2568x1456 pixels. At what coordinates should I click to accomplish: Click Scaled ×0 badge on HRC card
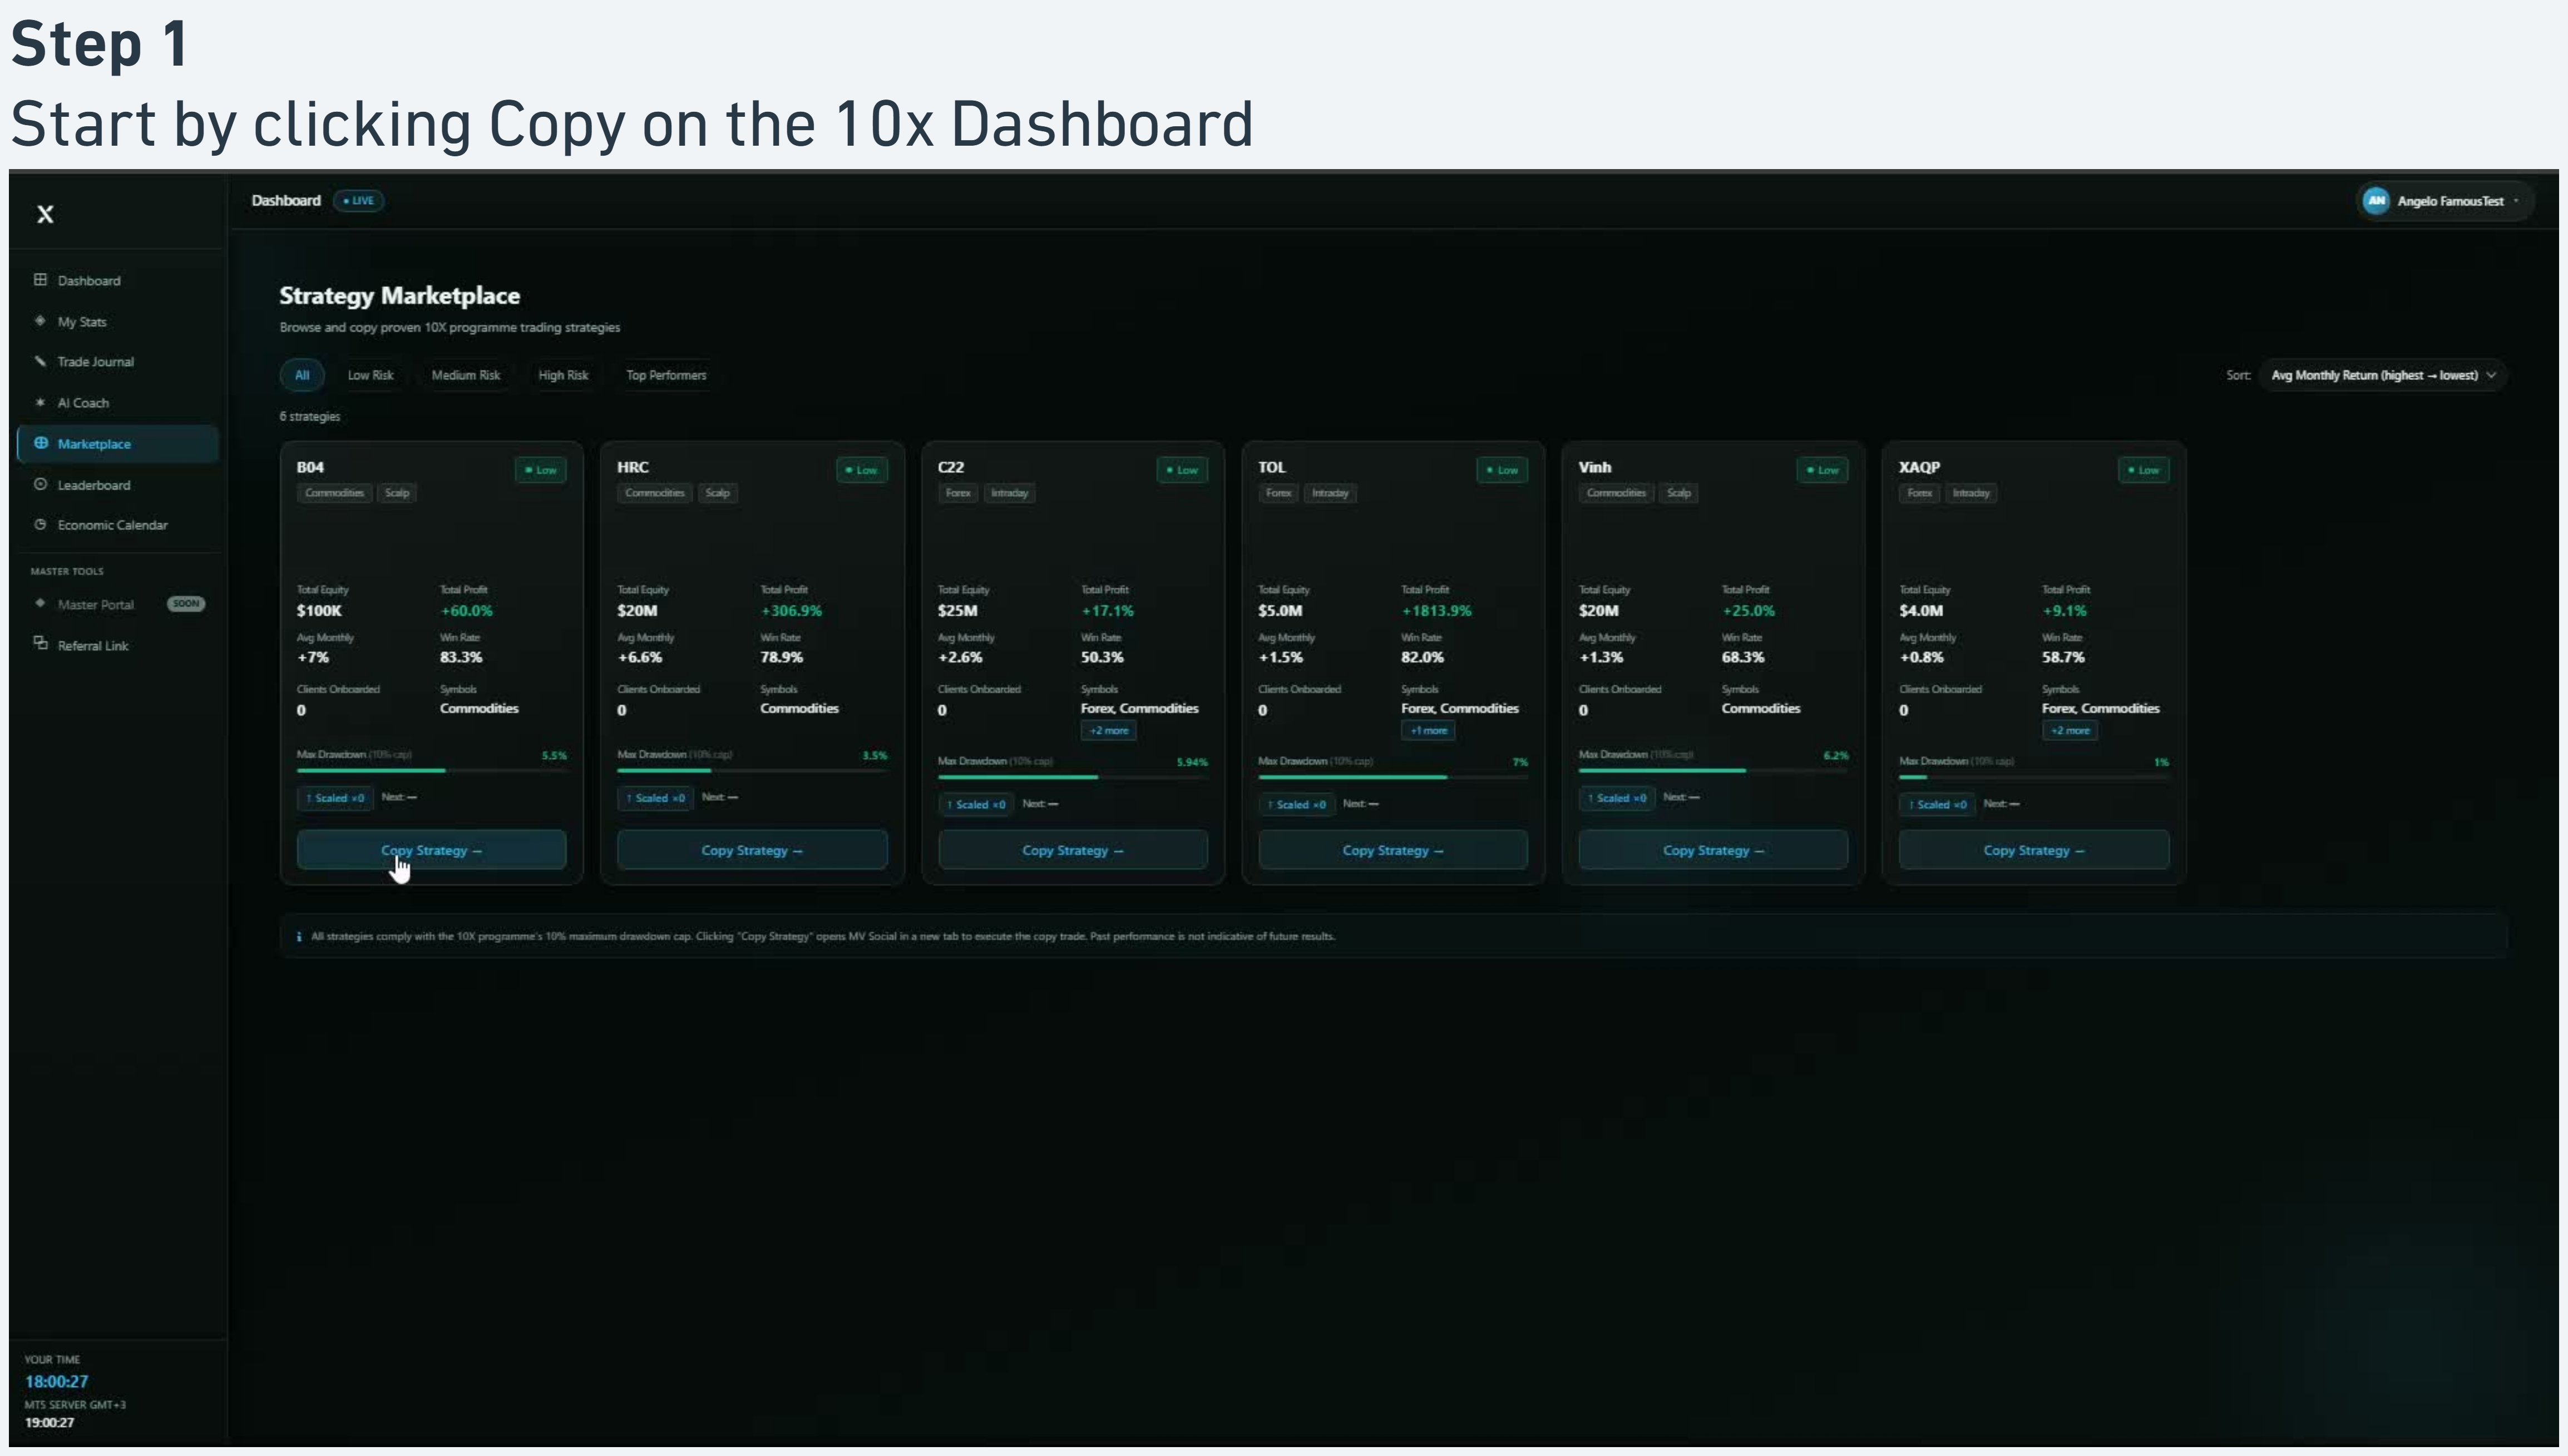coord(655,798)
